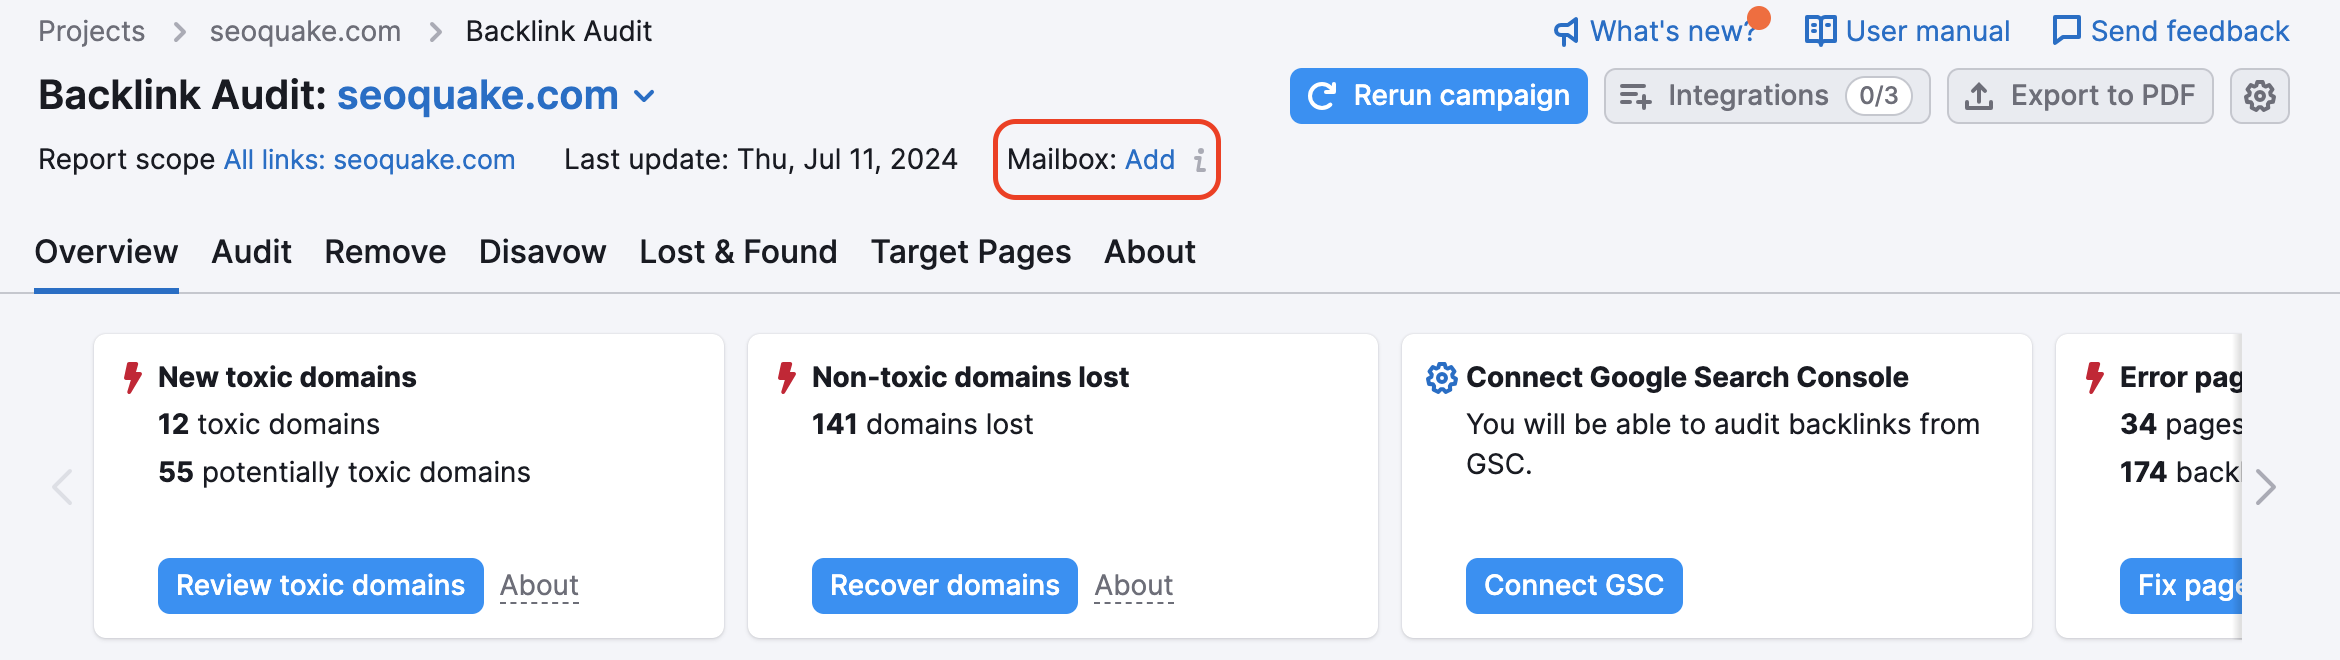Image resolution: width=2340 pixels, height=660 pixels.
Task: Click the info icon next to Mailbox
Action: point(1199,161)
